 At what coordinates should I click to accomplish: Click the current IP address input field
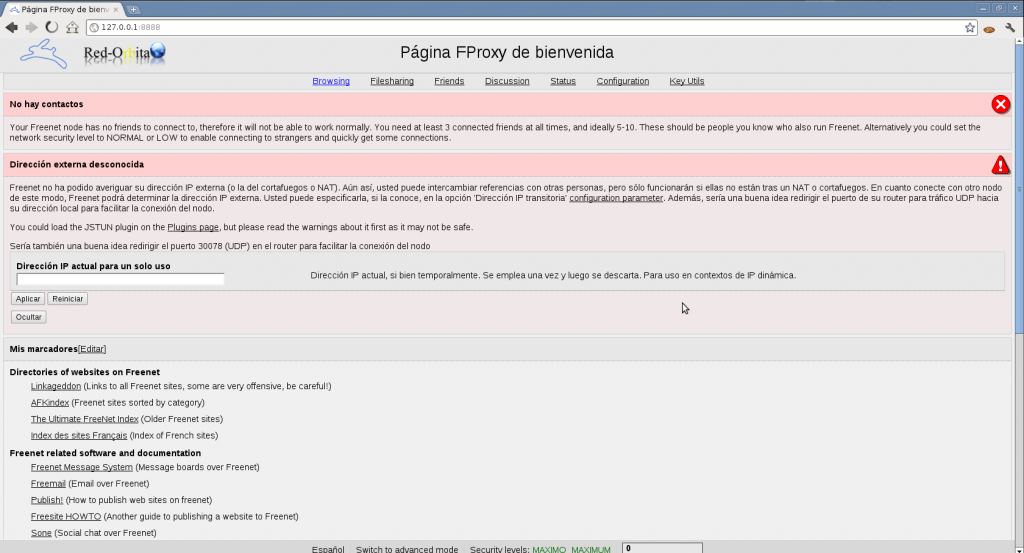point(120,279)
